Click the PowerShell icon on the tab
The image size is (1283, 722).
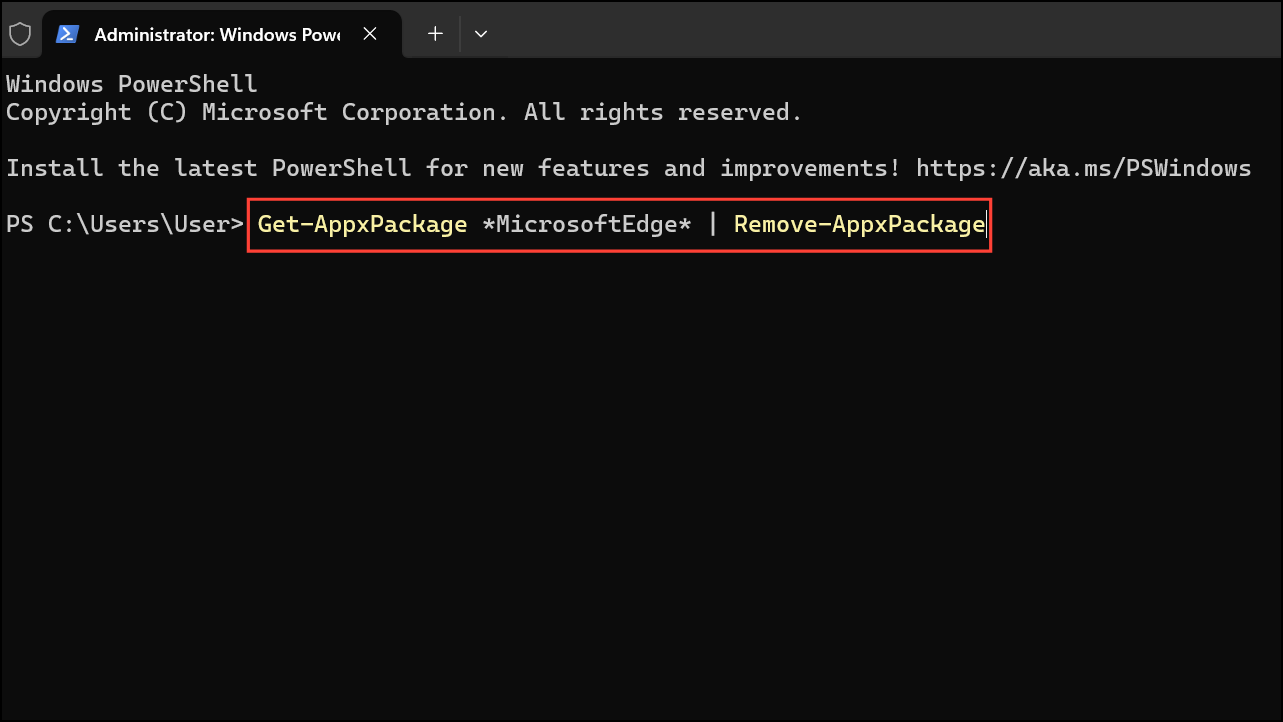tap(67, 33)
